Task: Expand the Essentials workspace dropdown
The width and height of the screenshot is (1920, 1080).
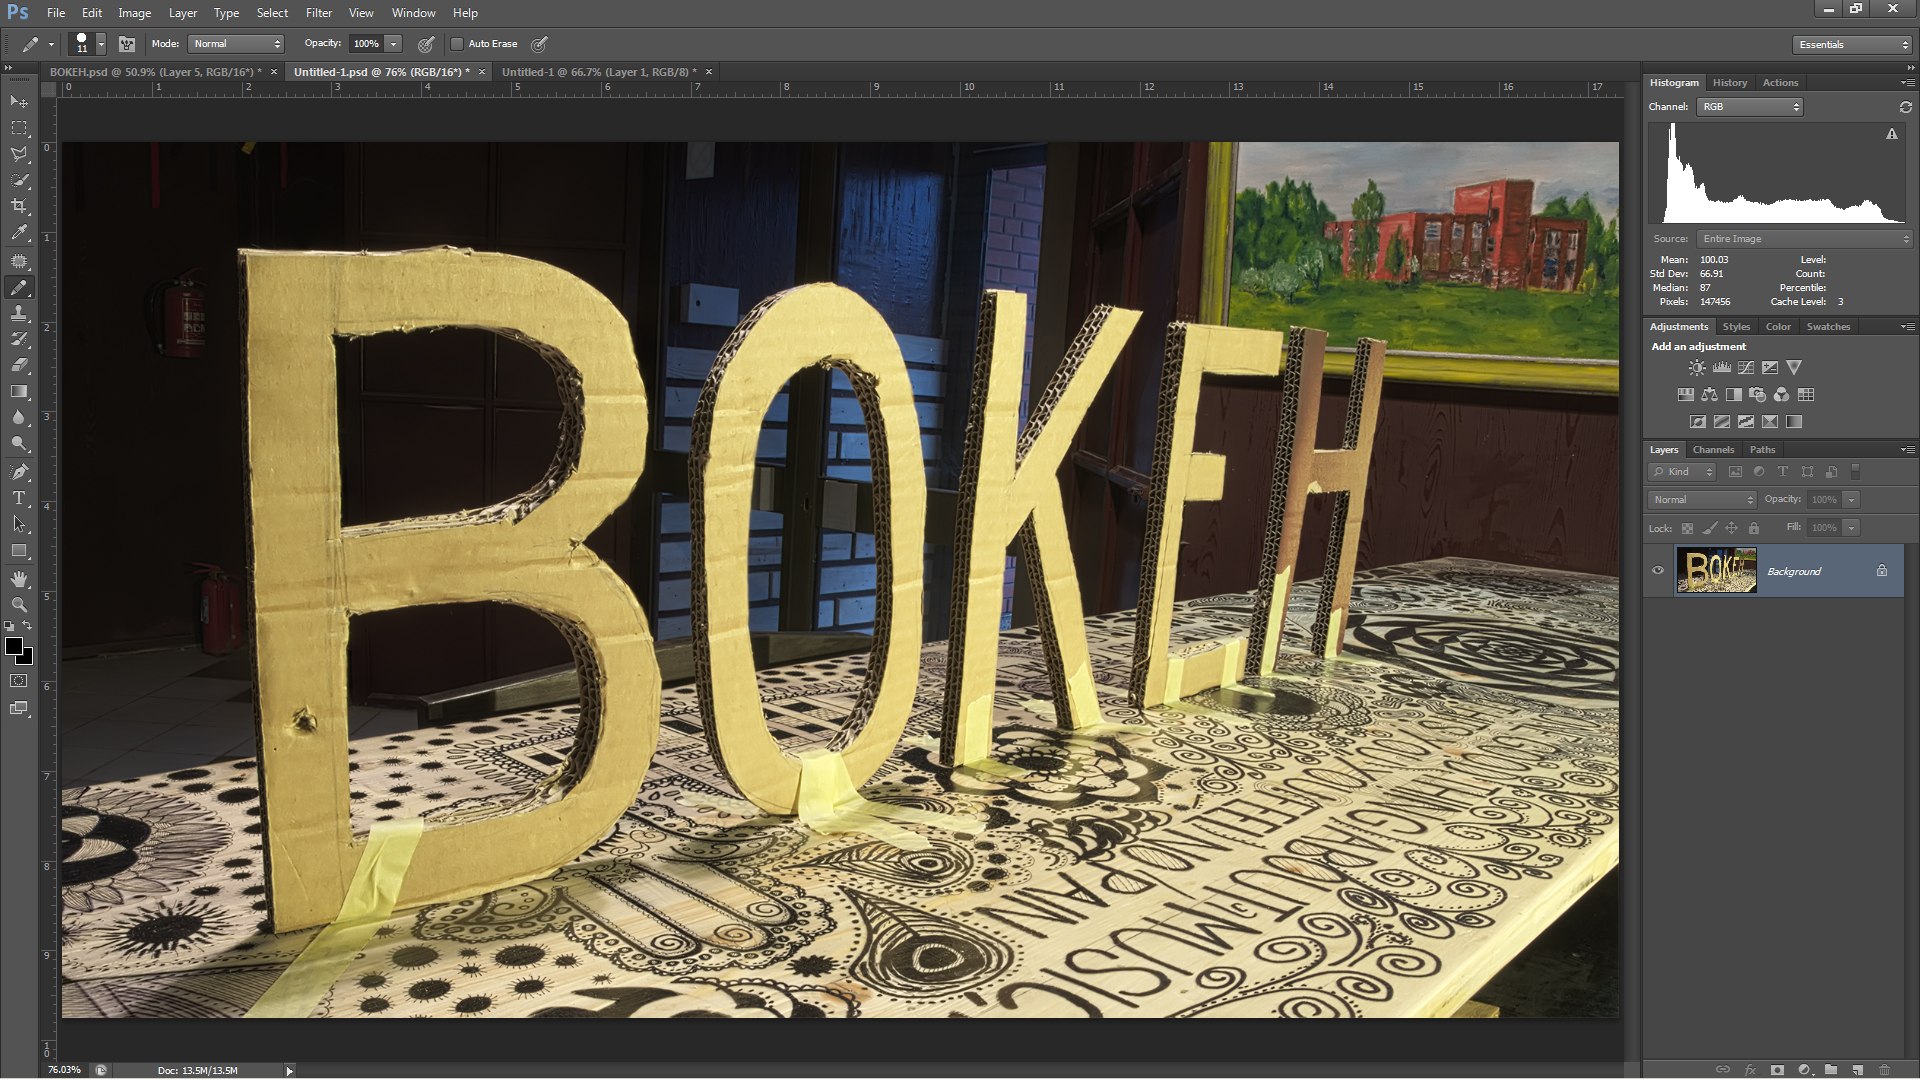Action: (1852, 45)
